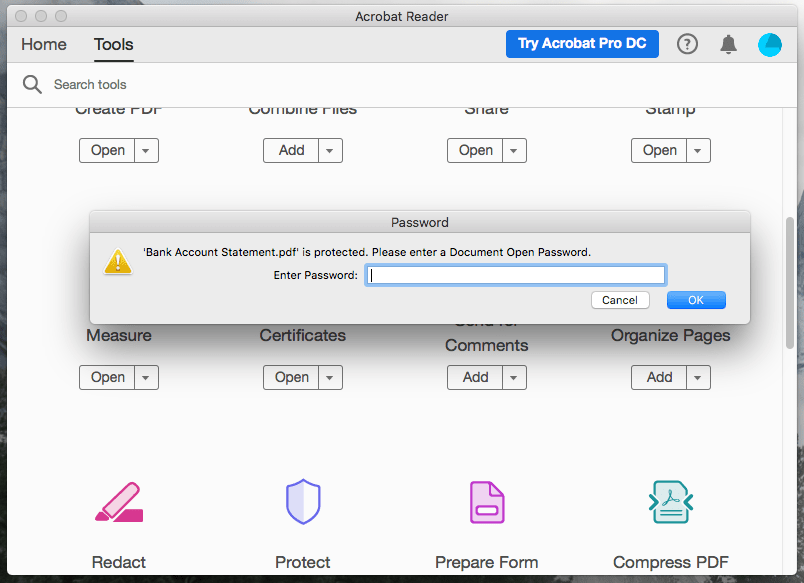Cancel the Password dialog

(x=620, y=300)
